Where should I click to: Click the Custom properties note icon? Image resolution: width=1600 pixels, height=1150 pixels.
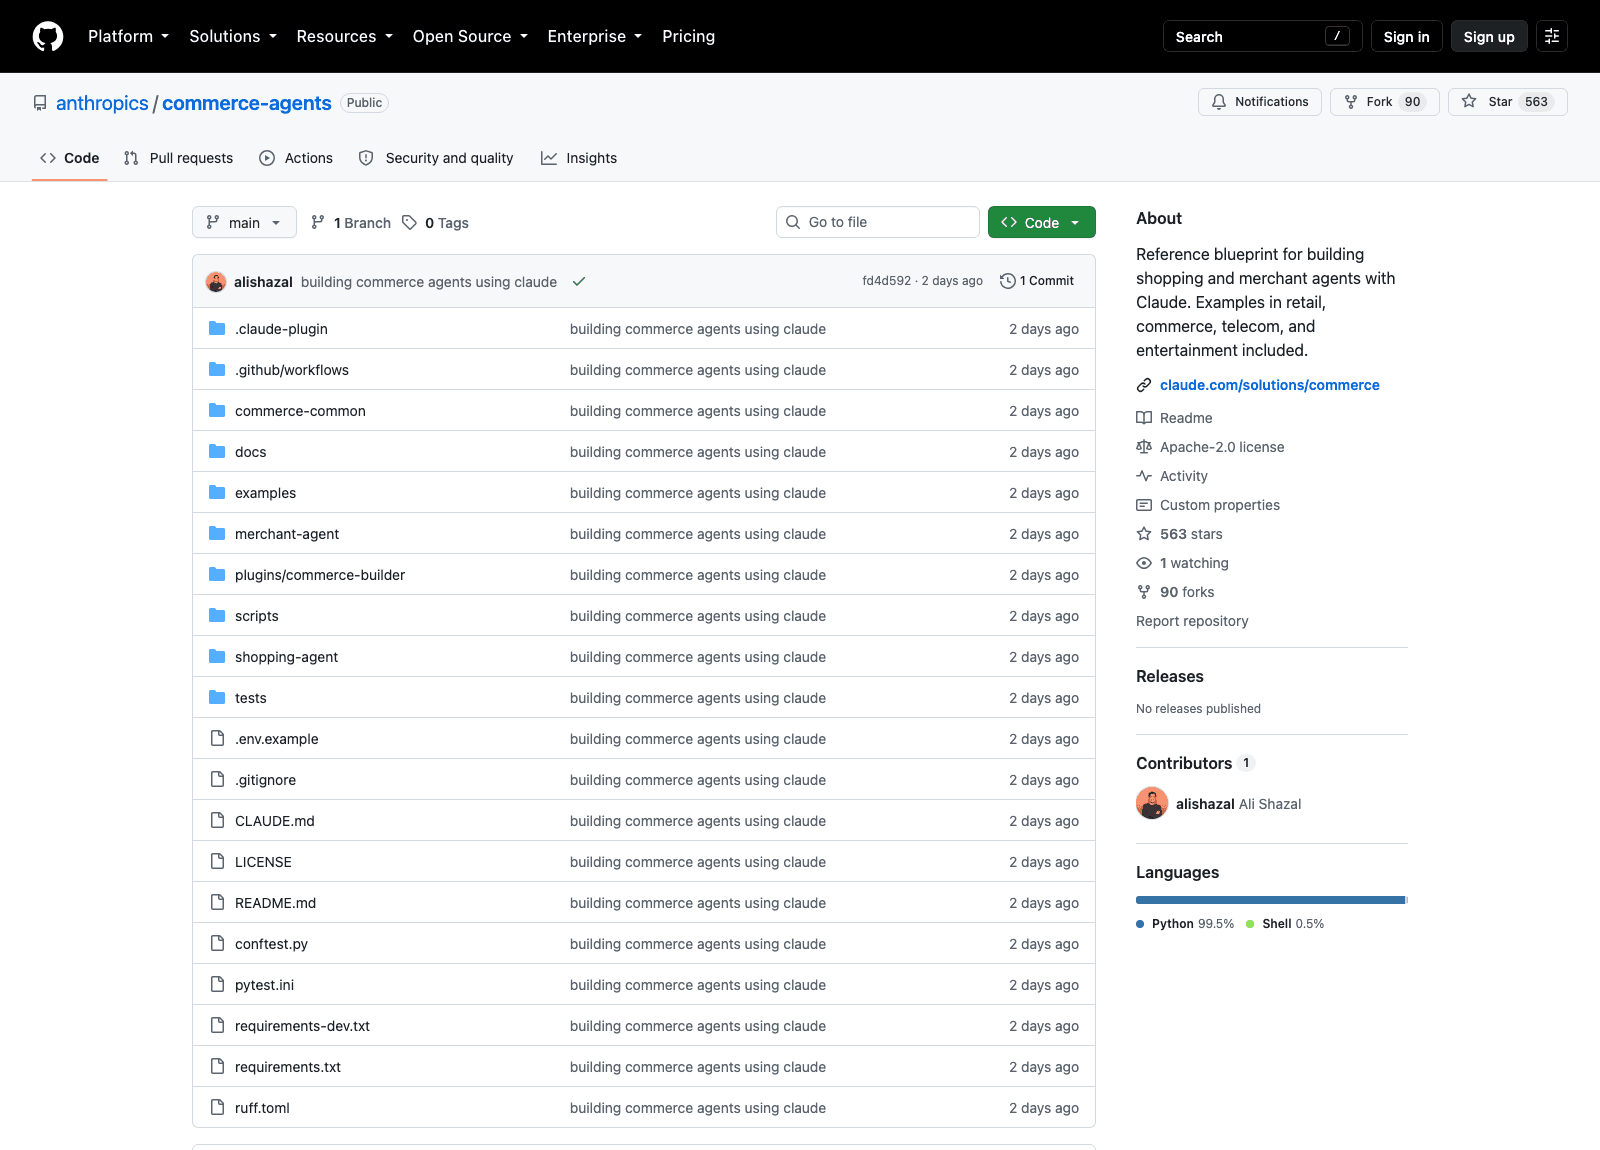[1144, 505]
